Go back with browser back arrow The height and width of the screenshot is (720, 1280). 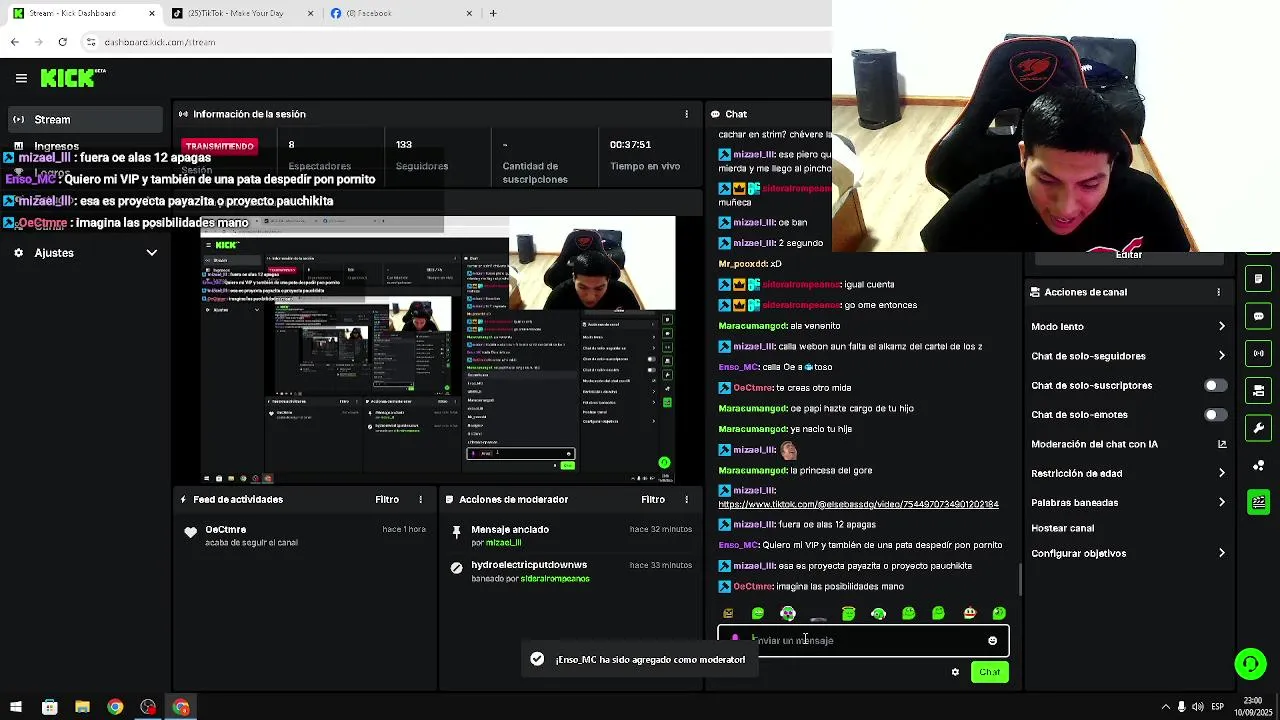pyautogui.click(x=14, y=42)
